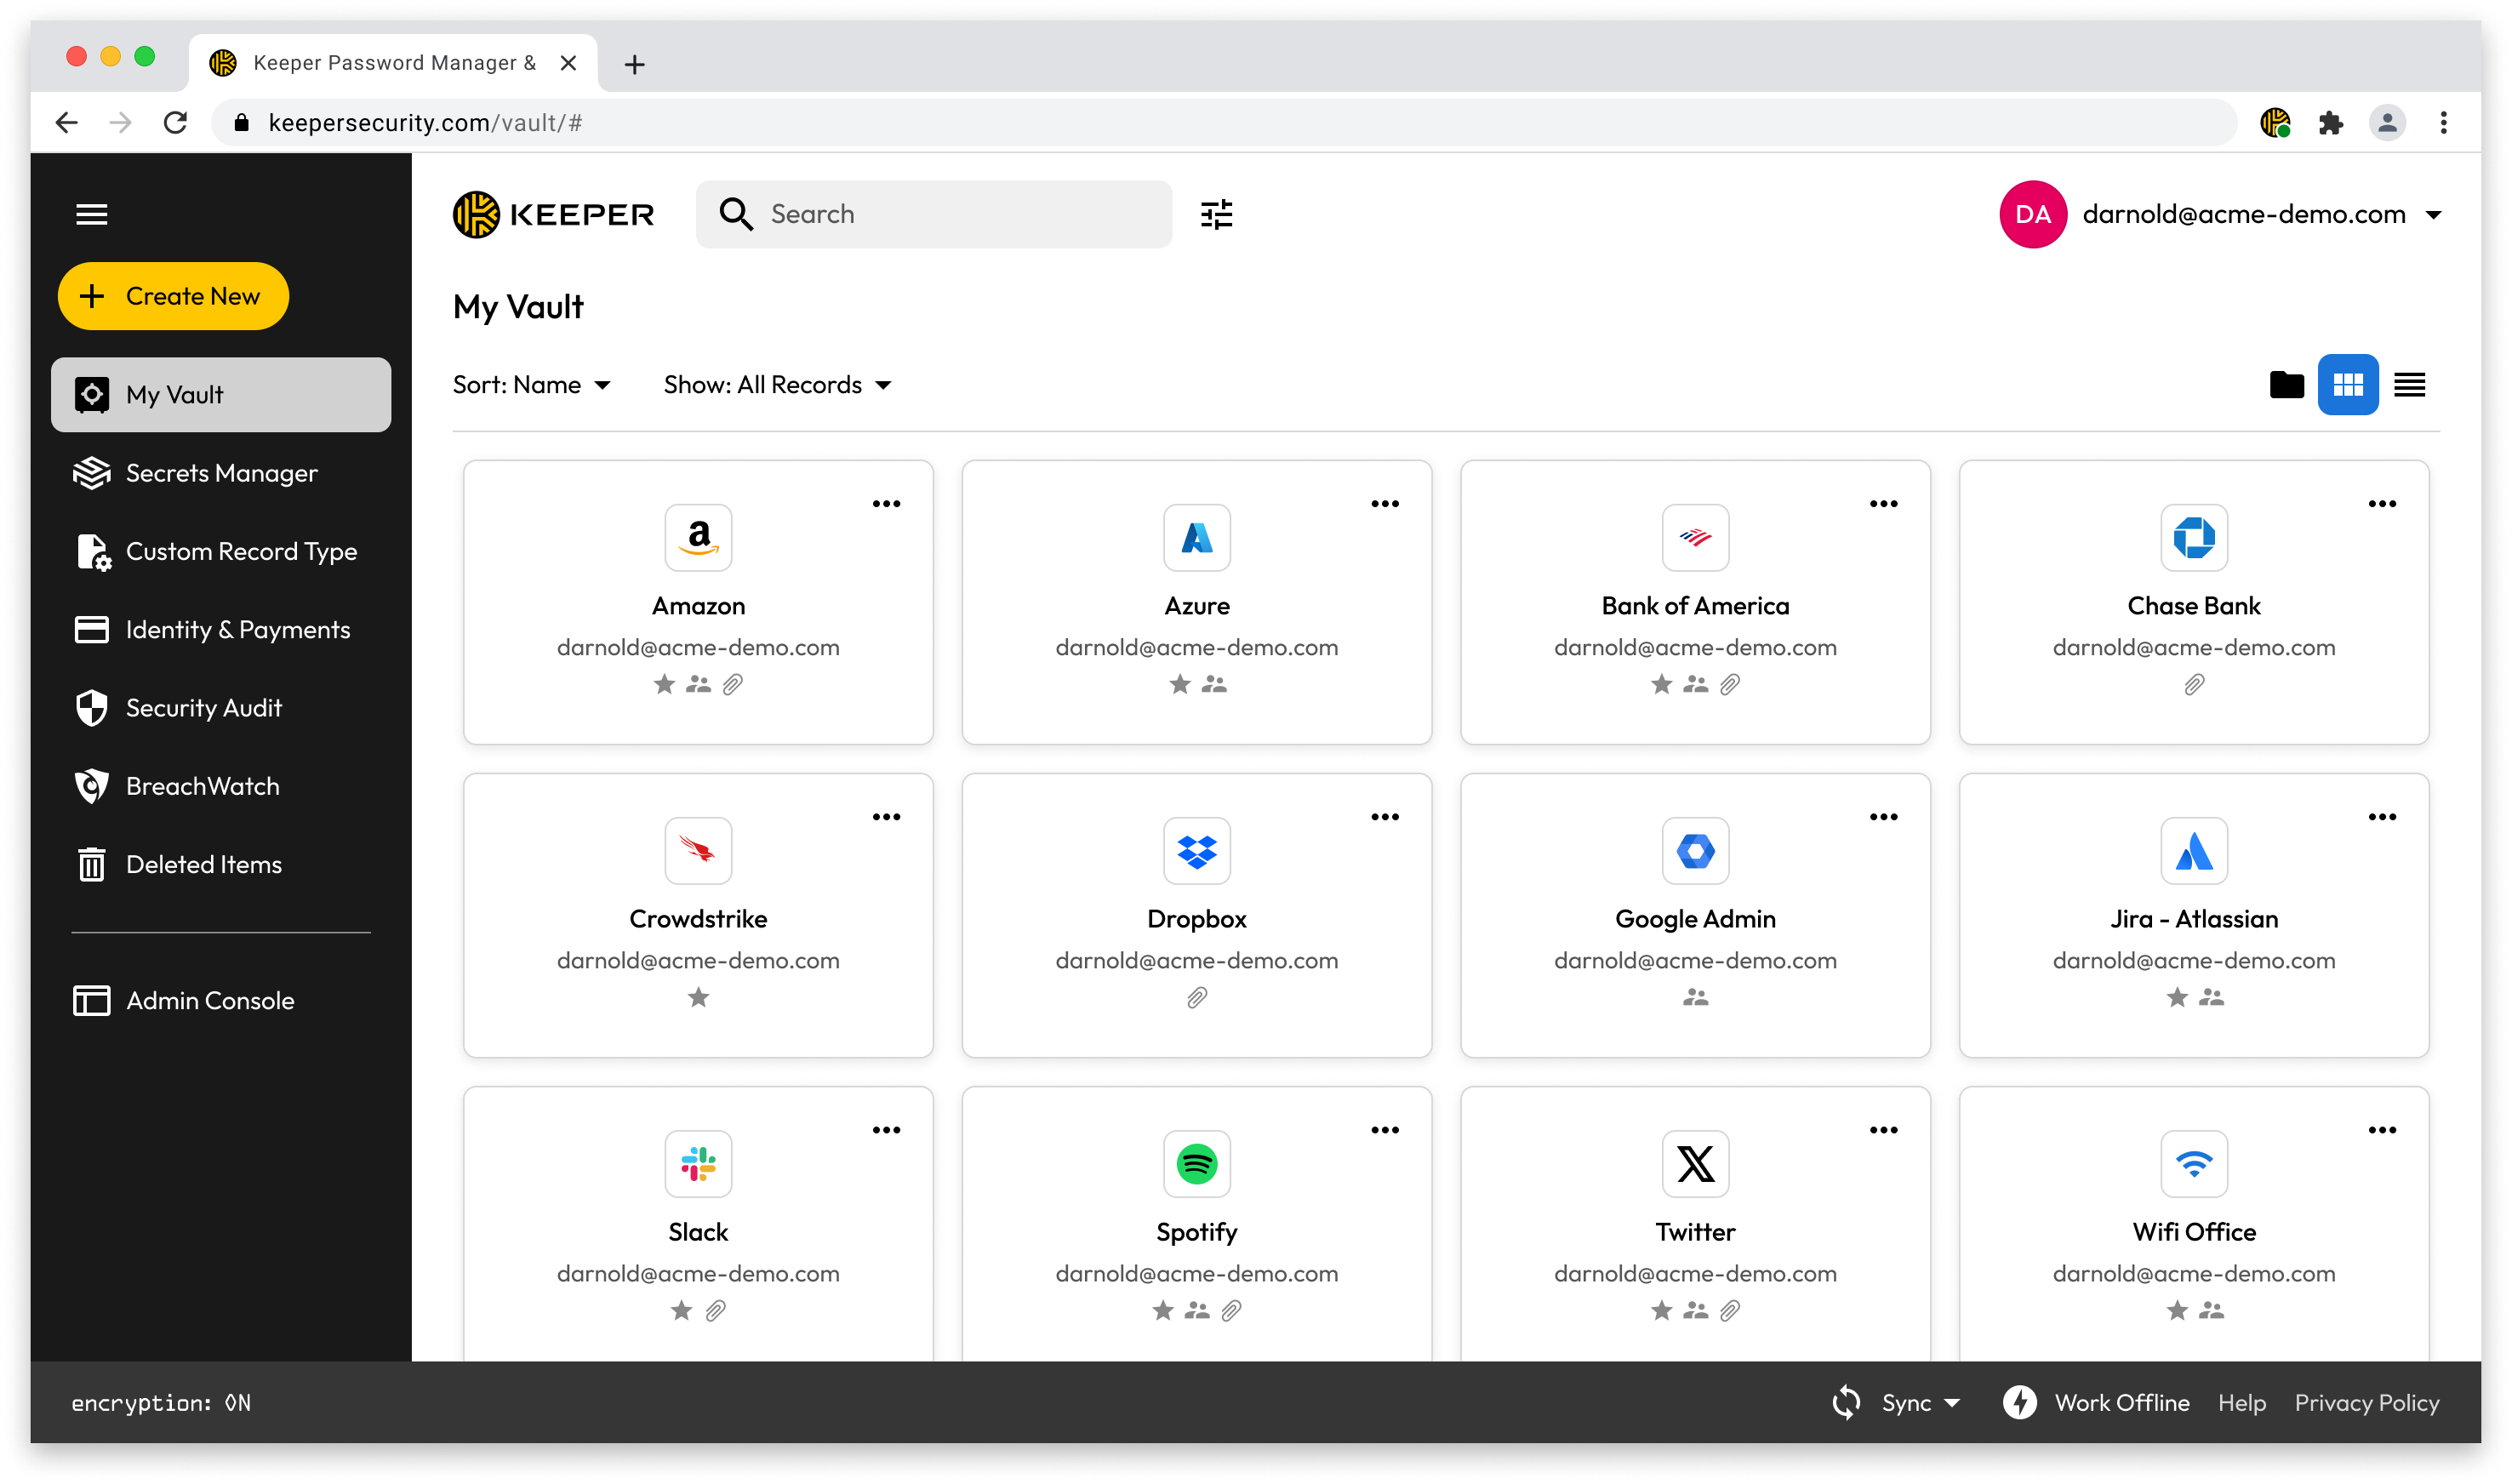Open Slack record options menu
The height and width of the screenshot is (1484, 2512).
886,1129
